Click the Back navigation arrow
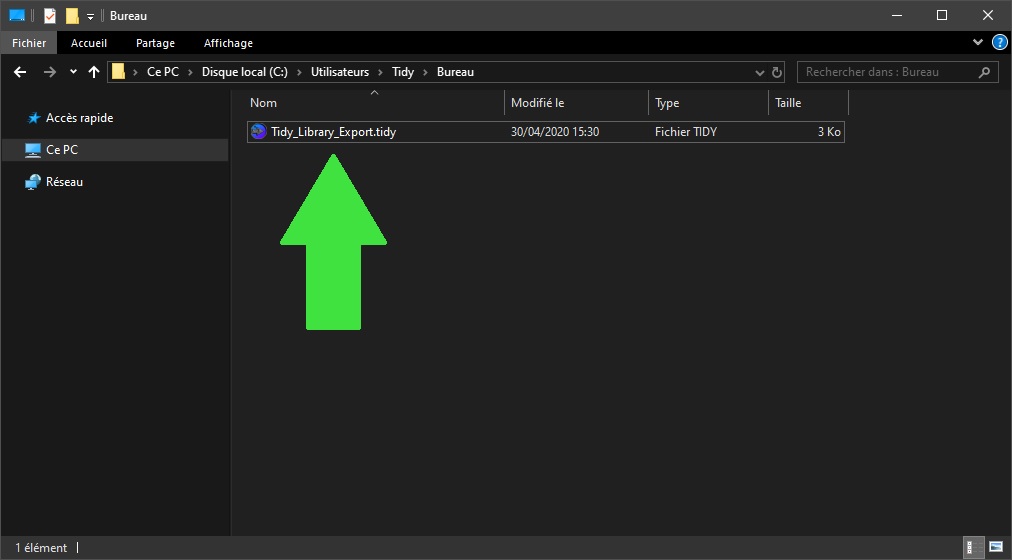Viewport: 1012px width, 560px height. (20, 72)
